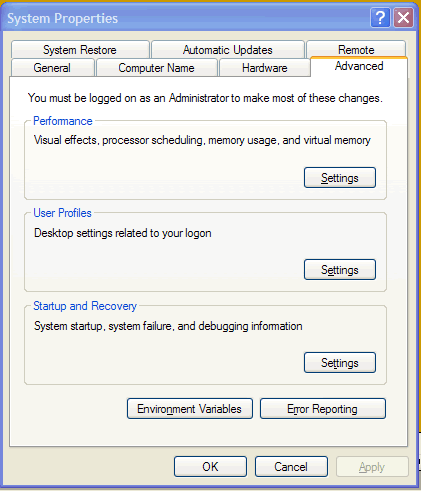Viewport: 421px width, 491px height.
Task: Select the Remote tab
Action: [356, 49]
